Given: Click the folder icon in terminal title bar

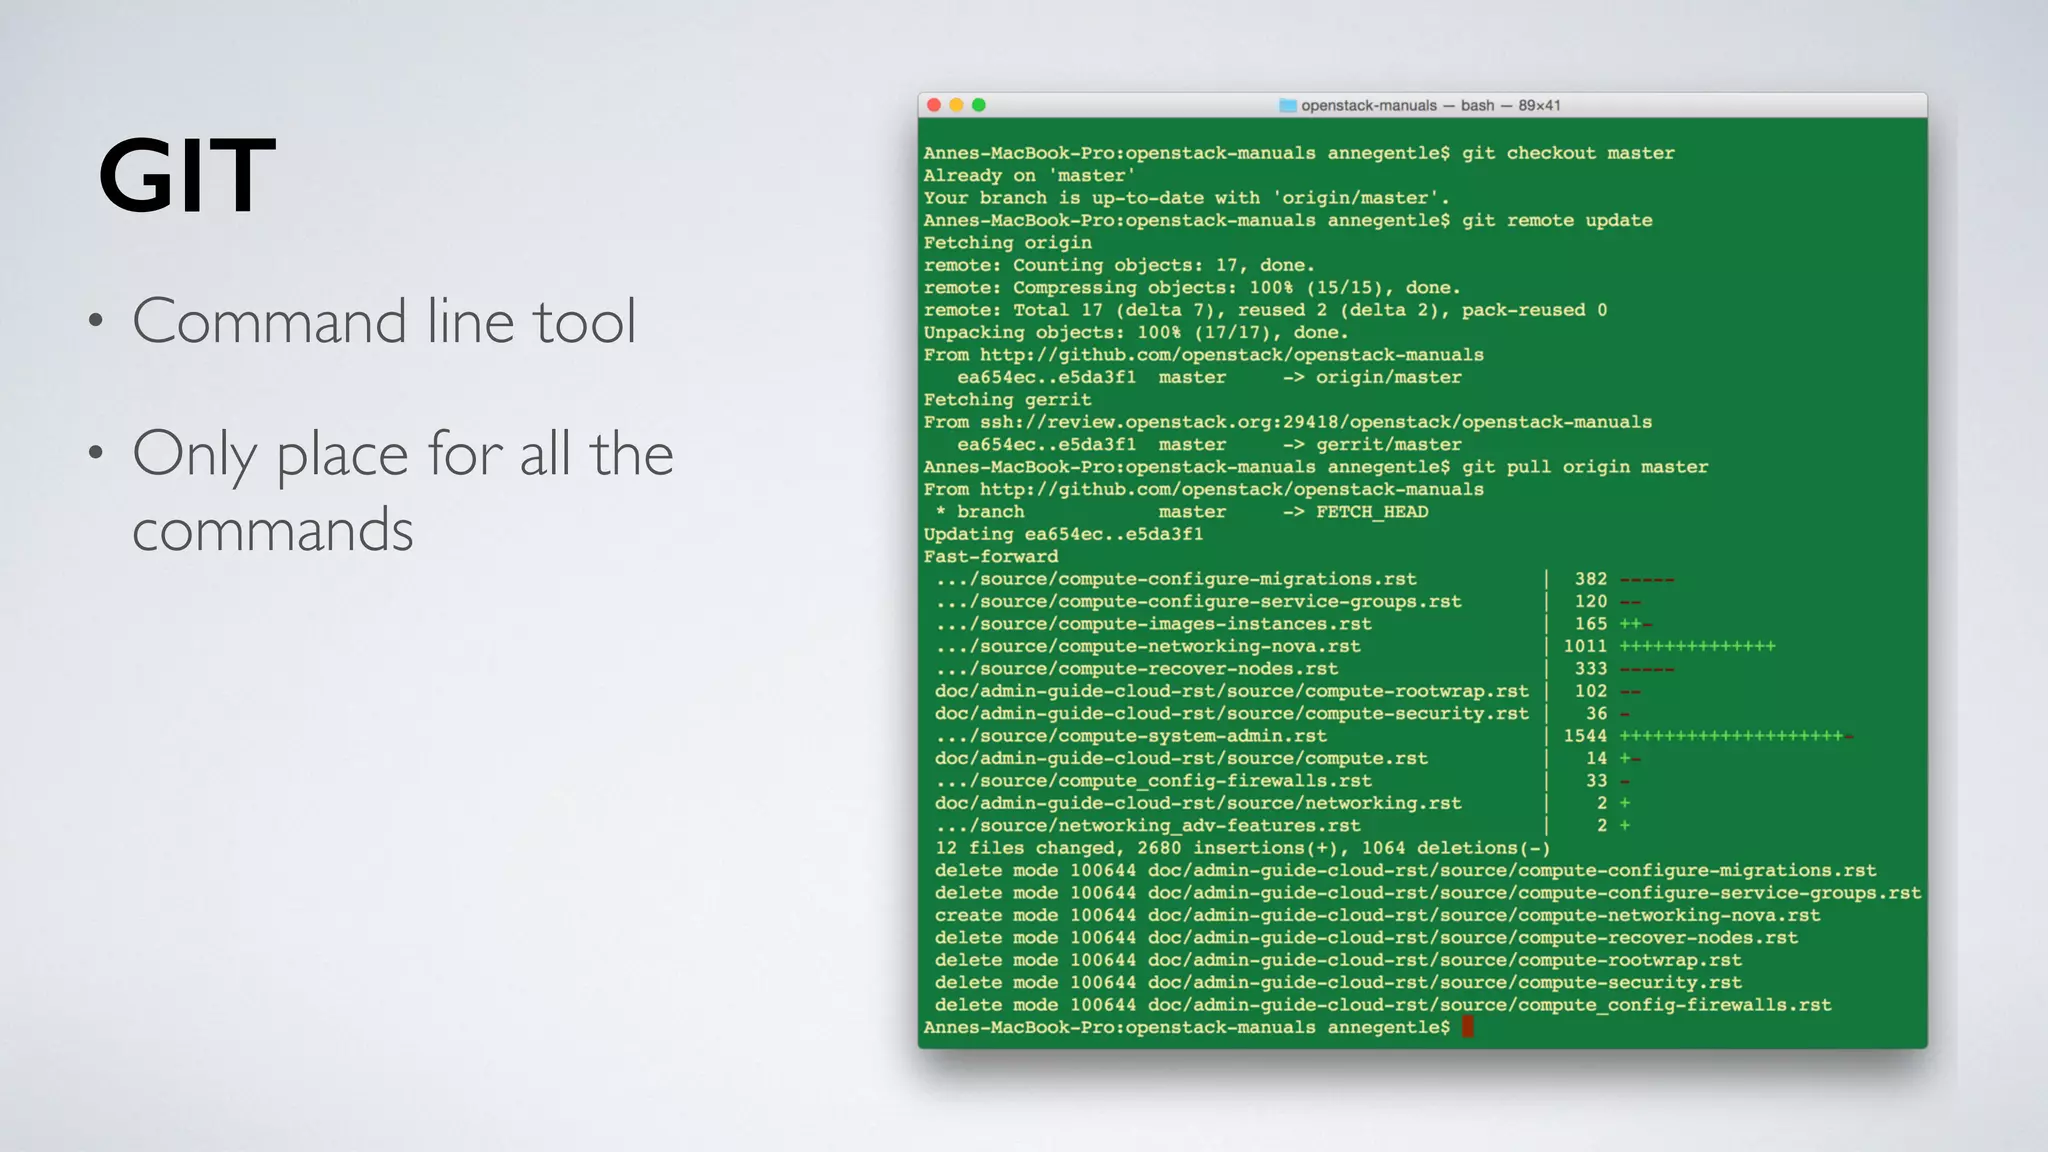Looking at the screenshot, I should (x=1288, y=106).
